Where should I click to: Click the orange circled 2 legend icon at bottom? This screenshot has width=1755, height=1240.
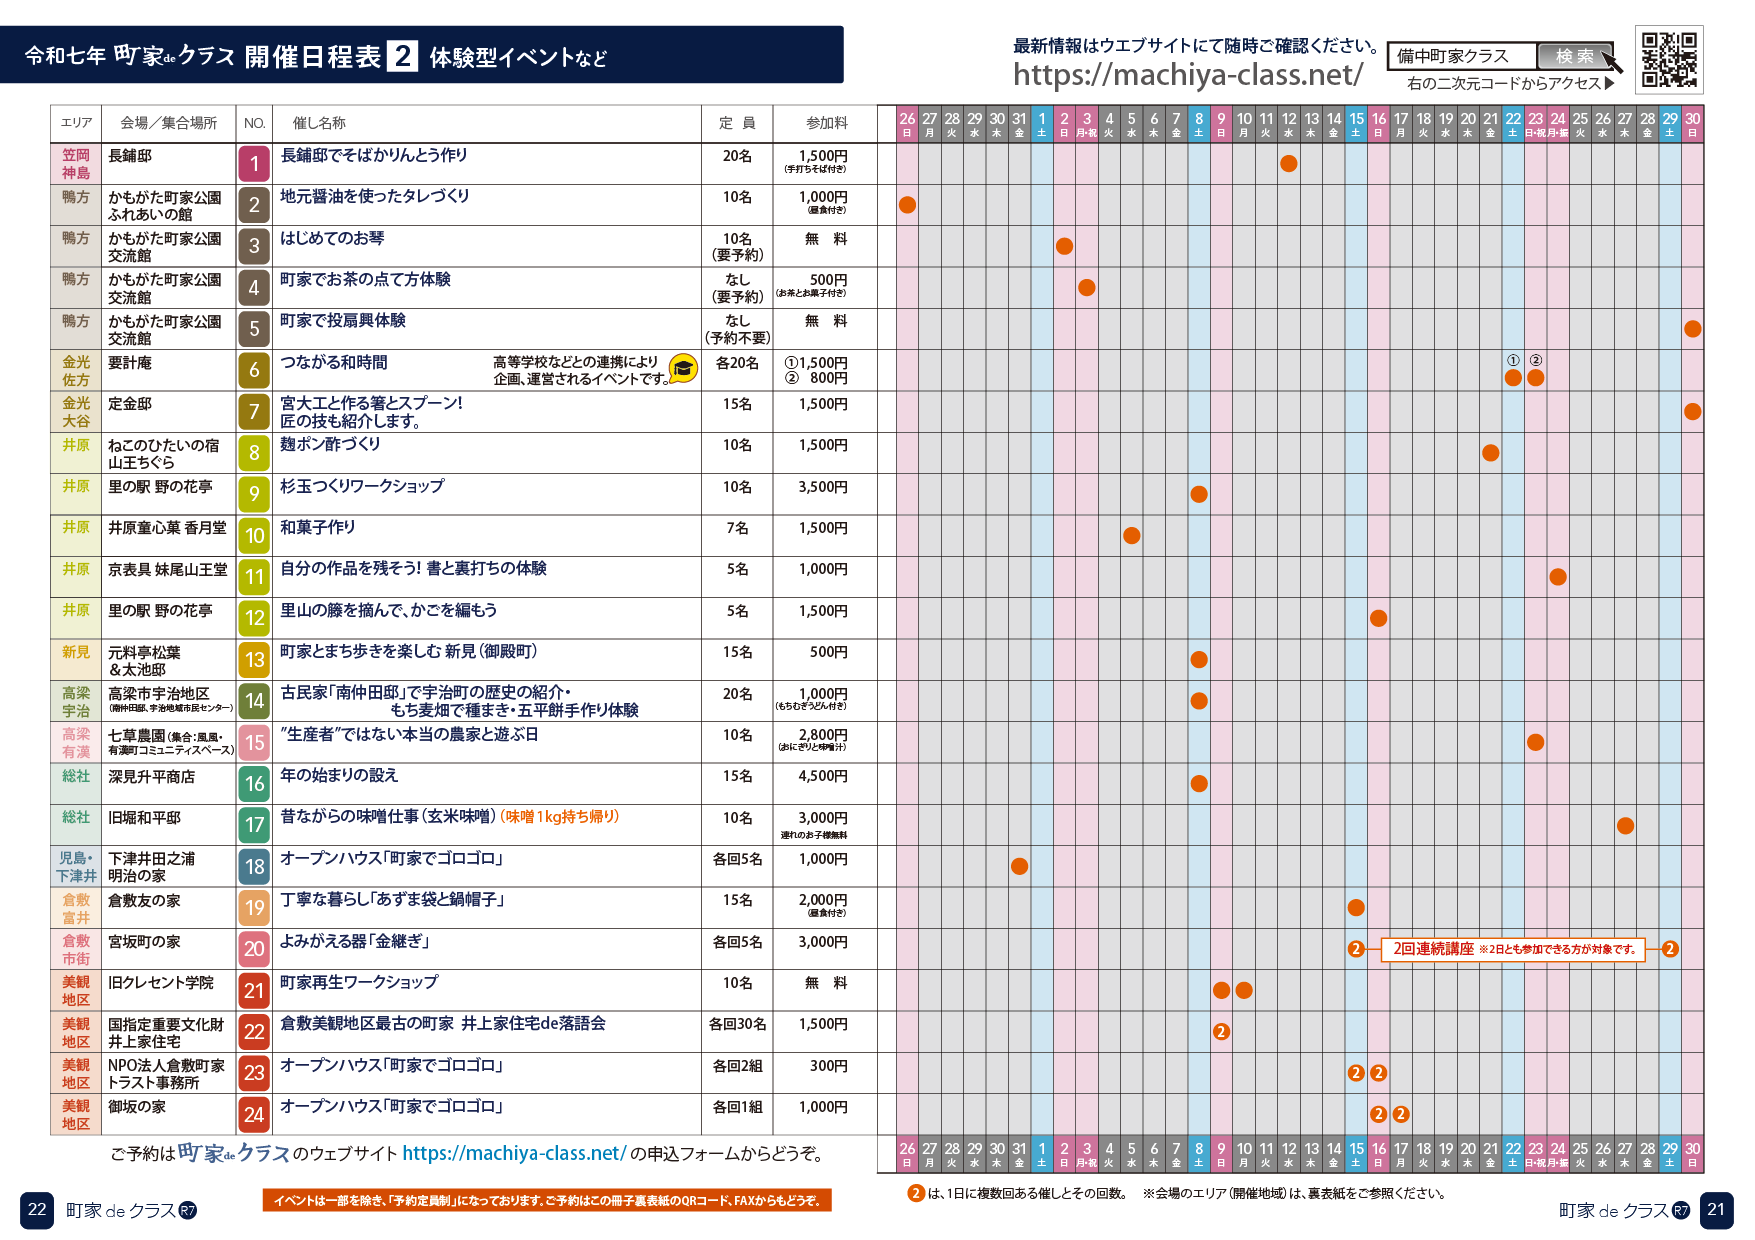[915, 1193]
